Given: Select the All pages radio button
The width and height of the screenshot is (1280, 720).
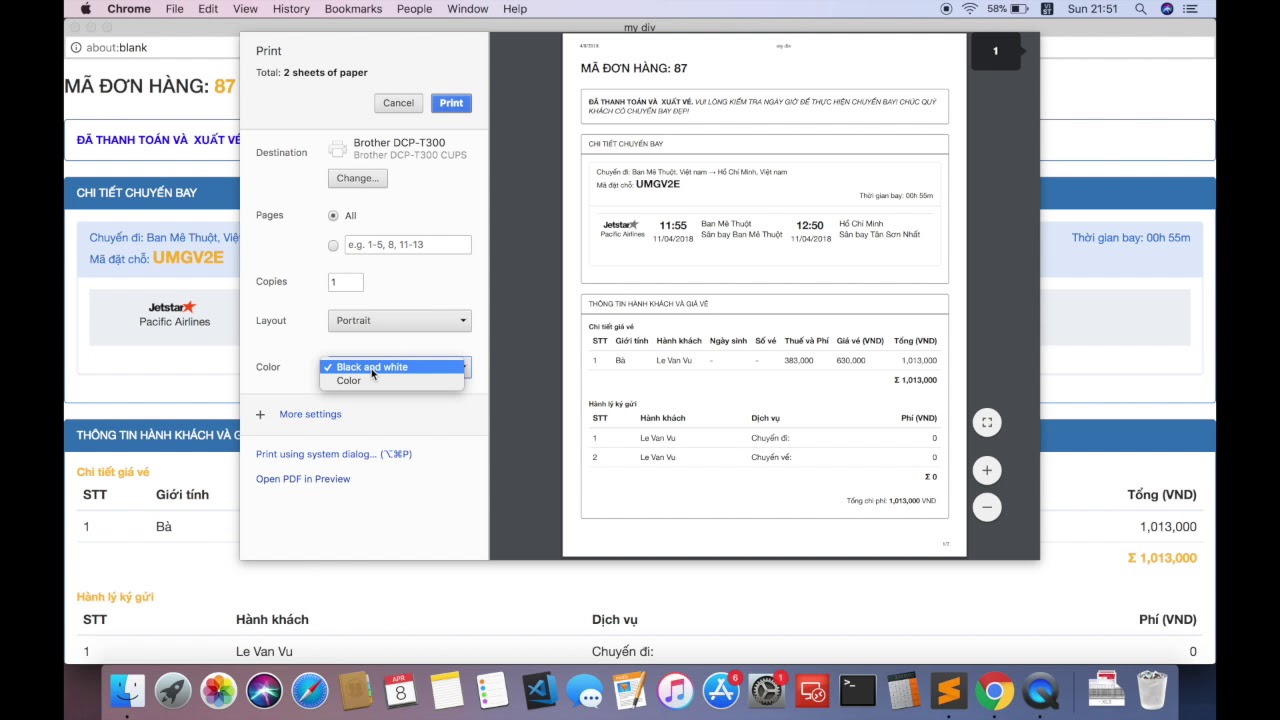Looking at the screenshot, I should (x=333, y=215).
